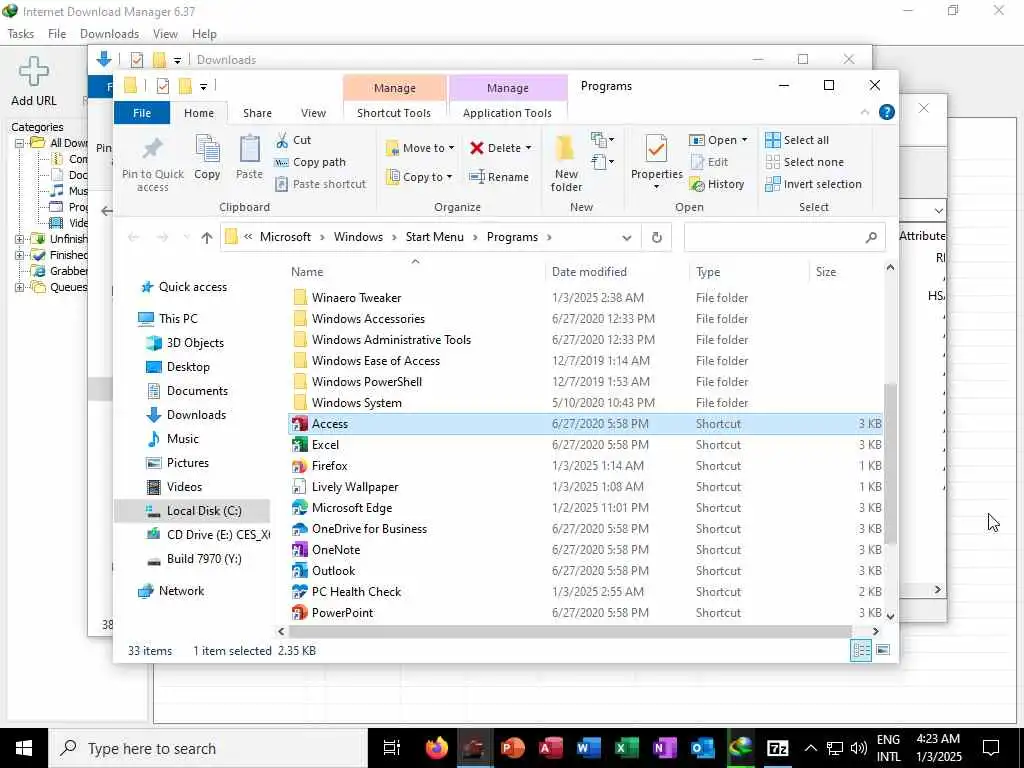This screenshot has width=1024, height=768.
Task: Click the Date modified column header
Action: [589, 272]
